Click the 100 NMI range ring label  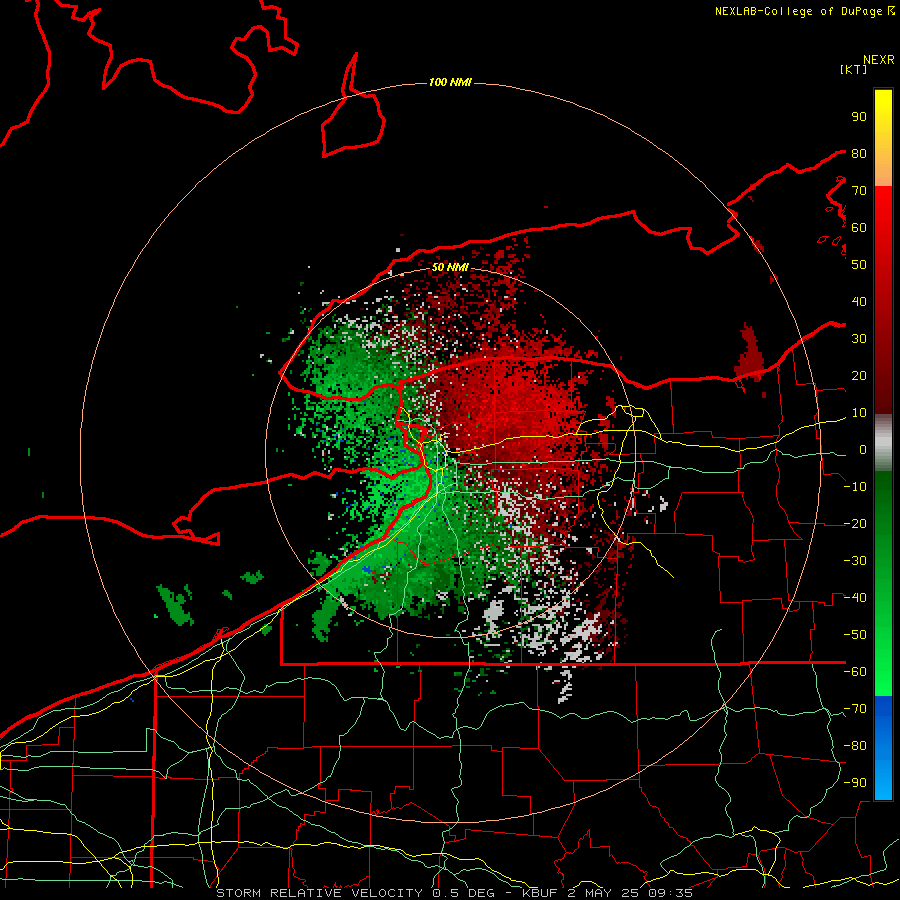tap(450, 83)
